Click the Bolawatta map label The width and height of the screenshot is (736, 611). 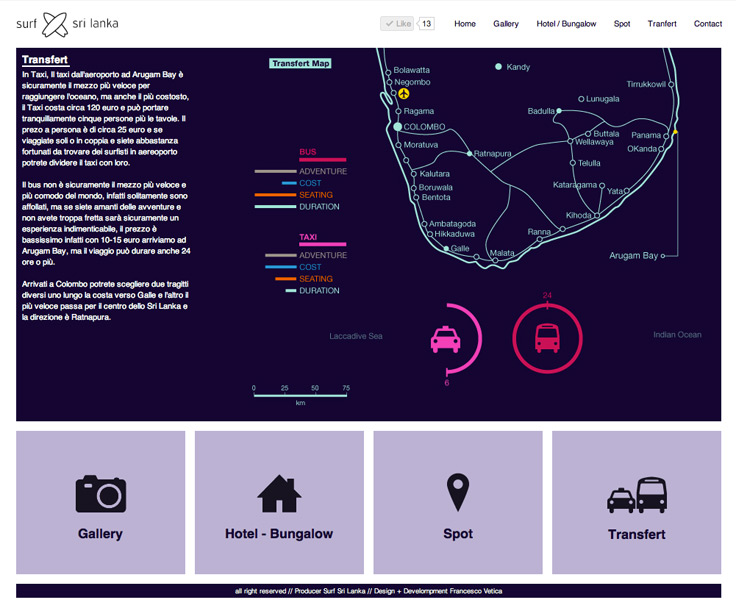pos(412,70)
